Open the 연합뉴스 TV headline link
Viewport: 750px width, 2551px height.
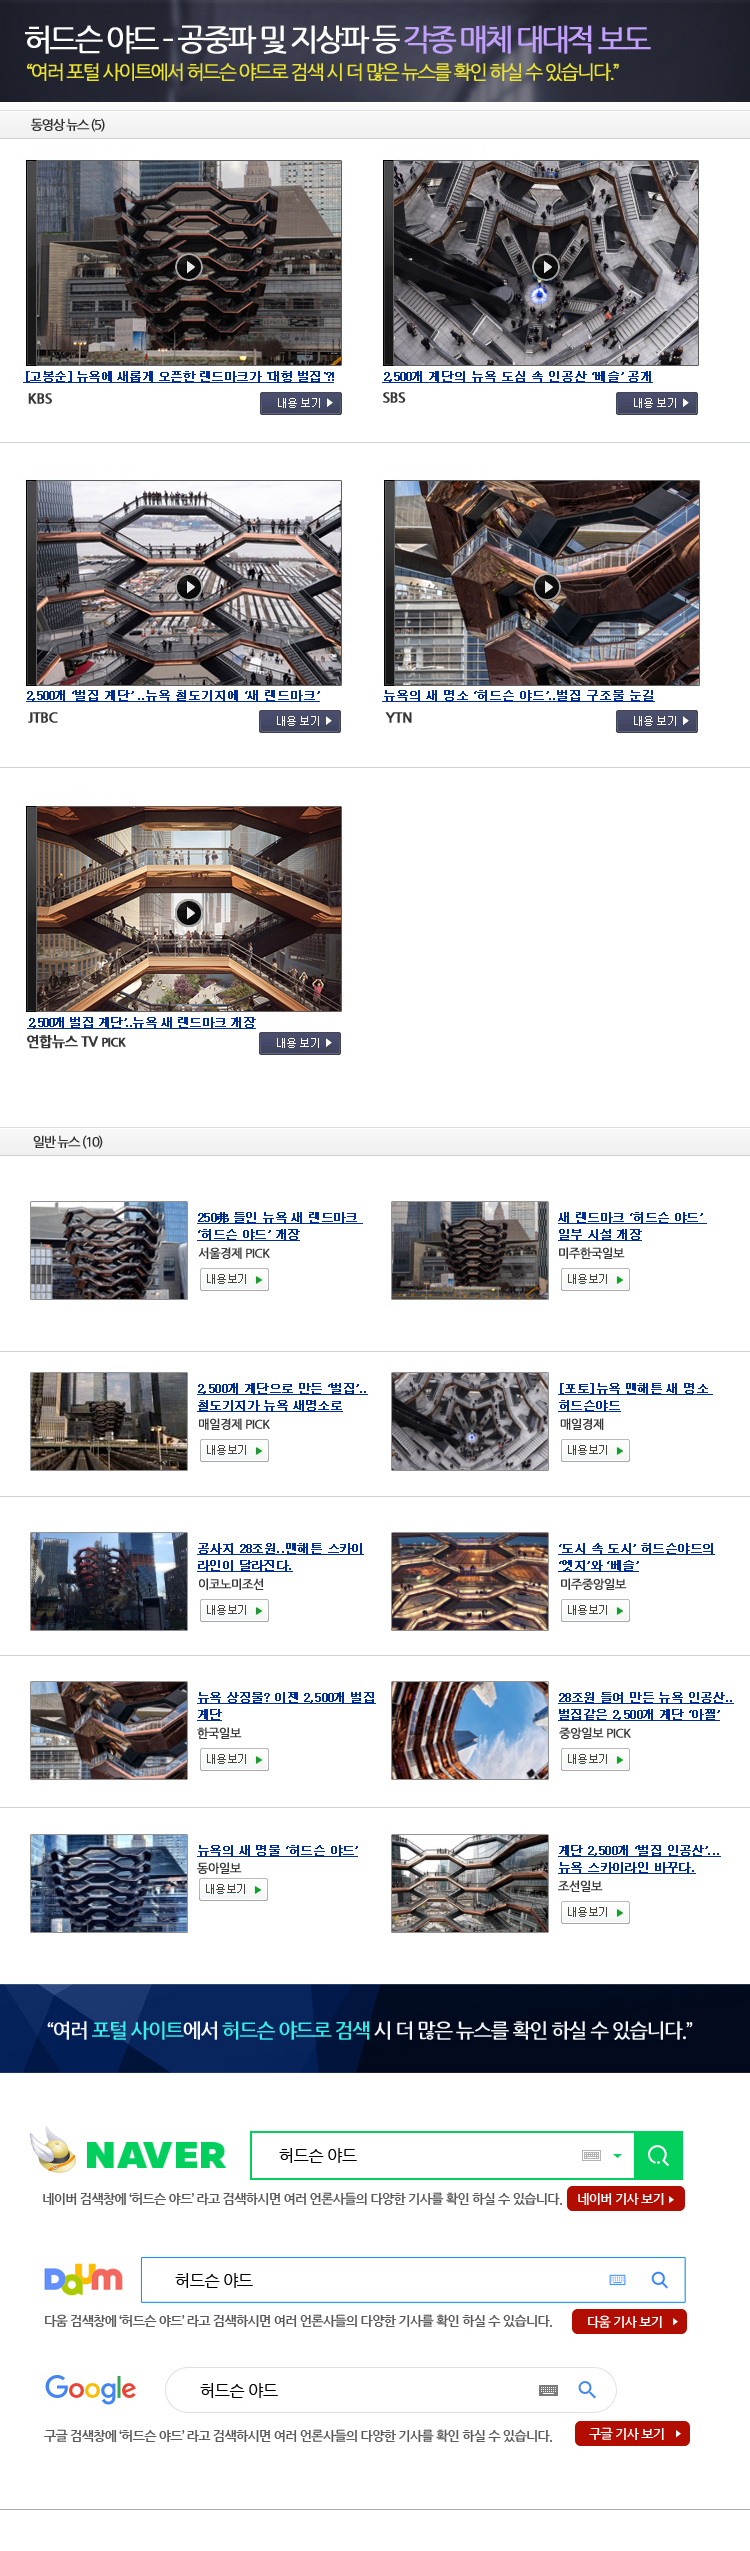(x=142, y=1022)
